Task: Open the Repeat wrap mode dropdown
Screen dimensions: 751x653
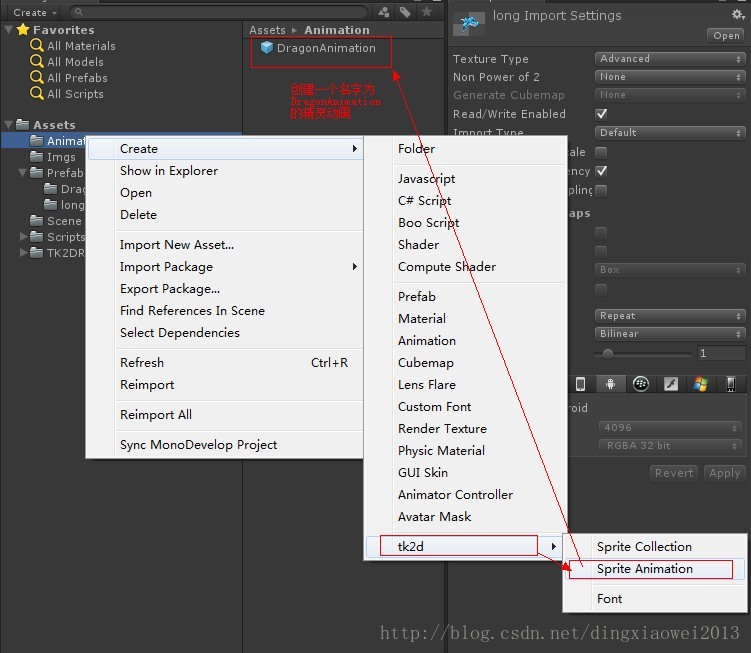Action: pyautogui.click(x=670, y=316)
